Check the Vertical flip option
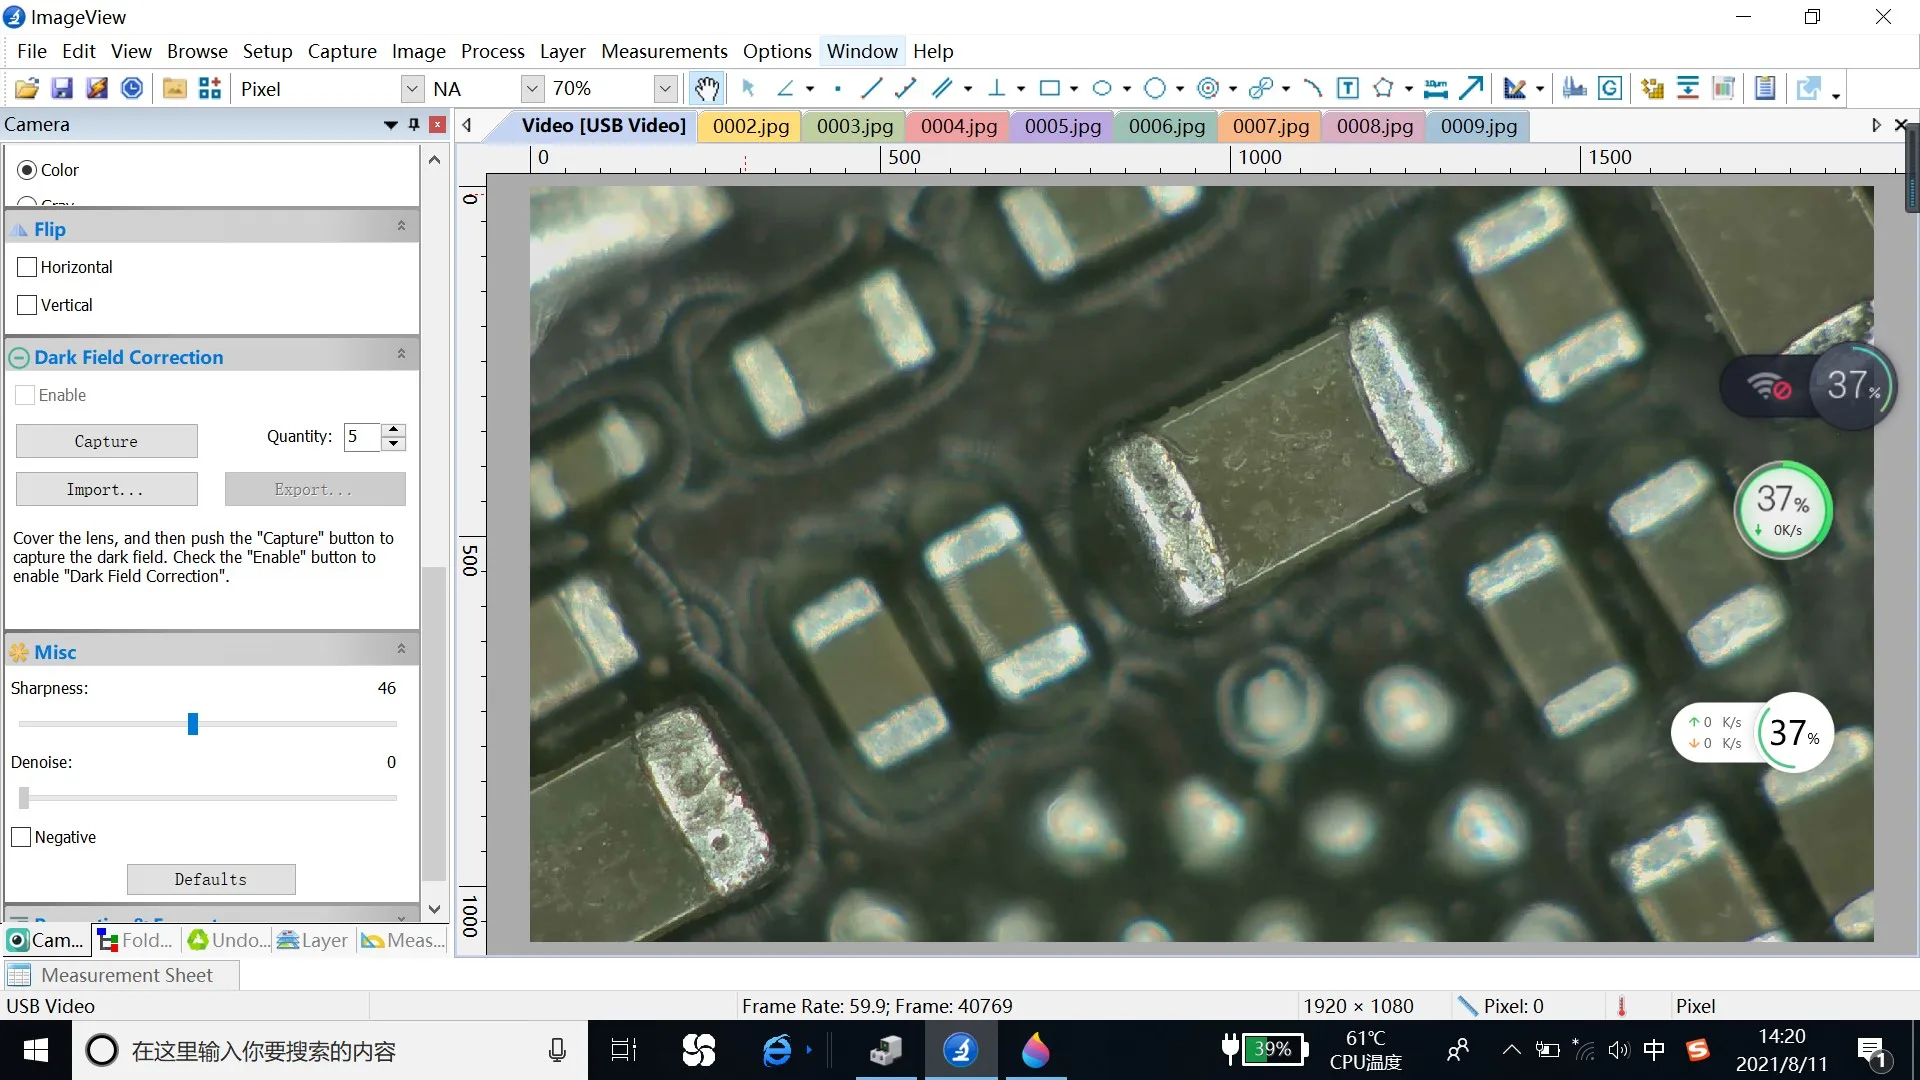Image resolution: width=1920 pixels, height=1080 pixels. pyautogui.click(x=27, y=305)
